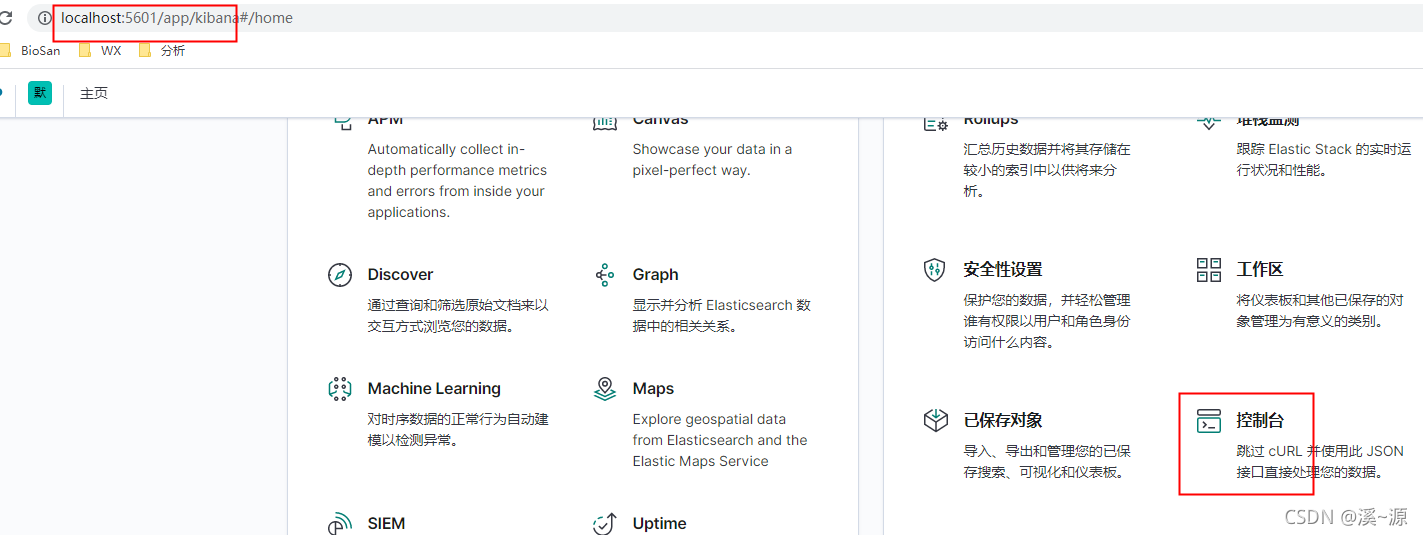This screenshot has width=1423, height=535.
Task: Click the green 默 space avatar
Action: pyautogui.click(x=40, y=93)
